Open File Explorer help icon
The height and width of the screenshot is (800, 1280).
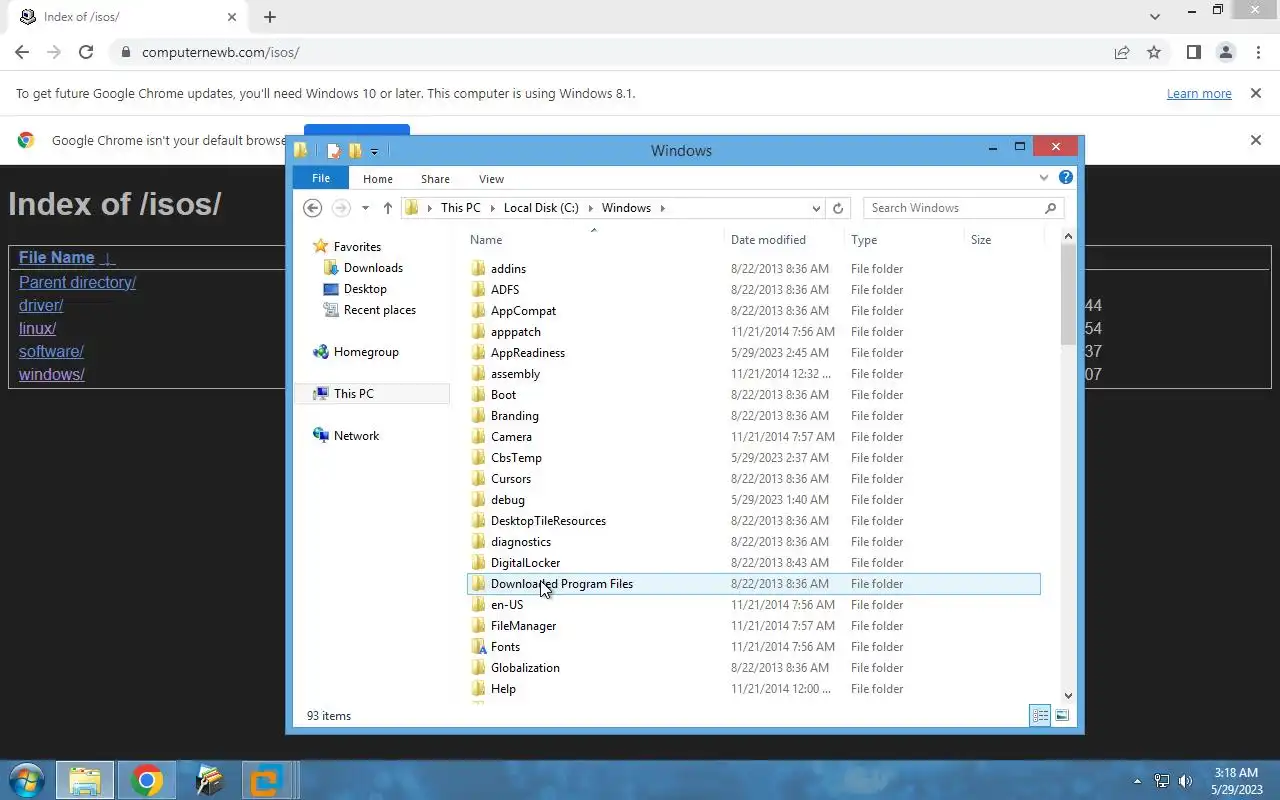[1066, 178]
